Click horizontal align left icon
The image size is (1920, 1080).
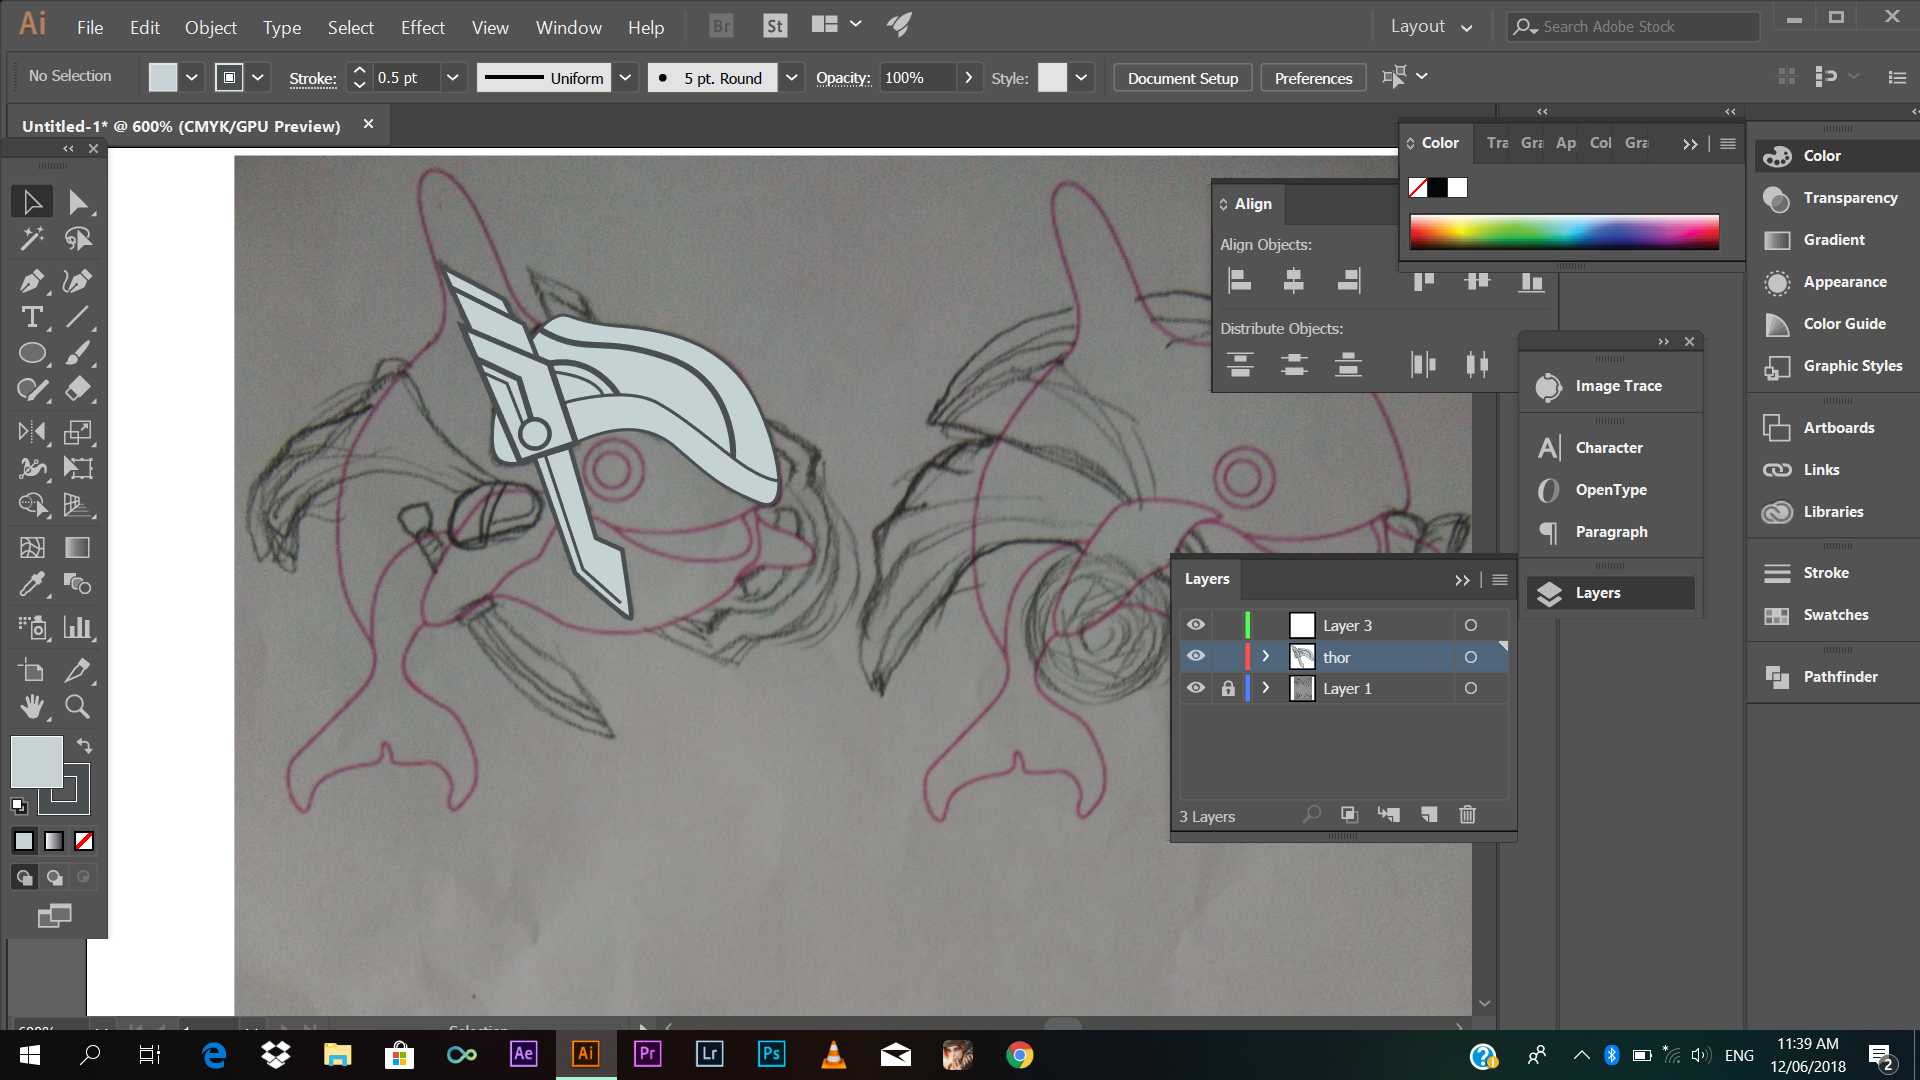pyautogui.click(x=1240, y=281)
